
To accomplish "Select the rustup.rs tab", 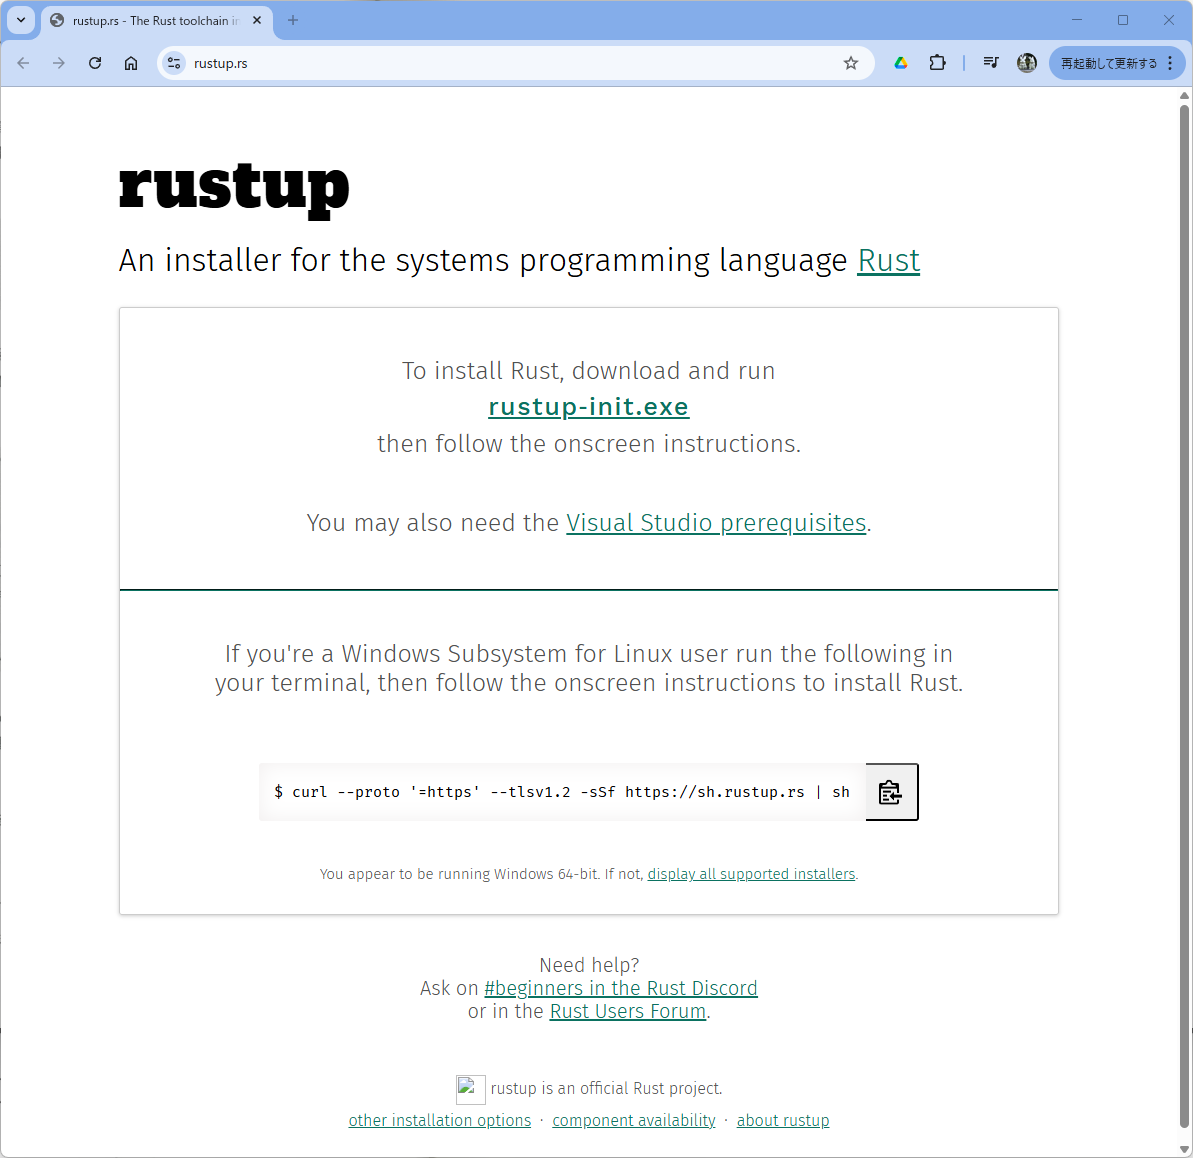I will pyautogui.click(x=150, y=20).
